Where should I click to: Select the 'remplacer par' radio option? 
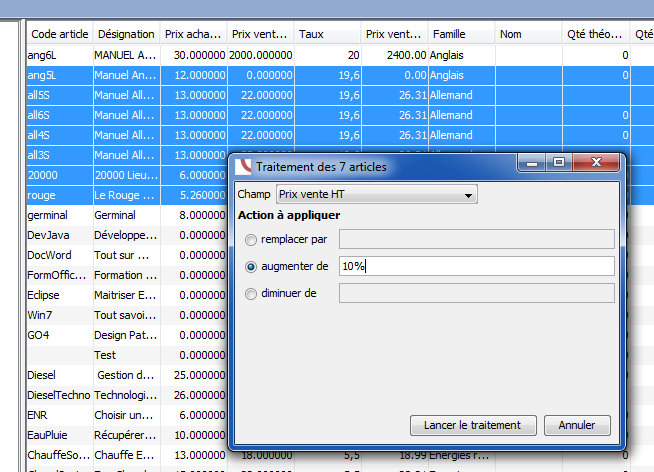click(252, 239)
